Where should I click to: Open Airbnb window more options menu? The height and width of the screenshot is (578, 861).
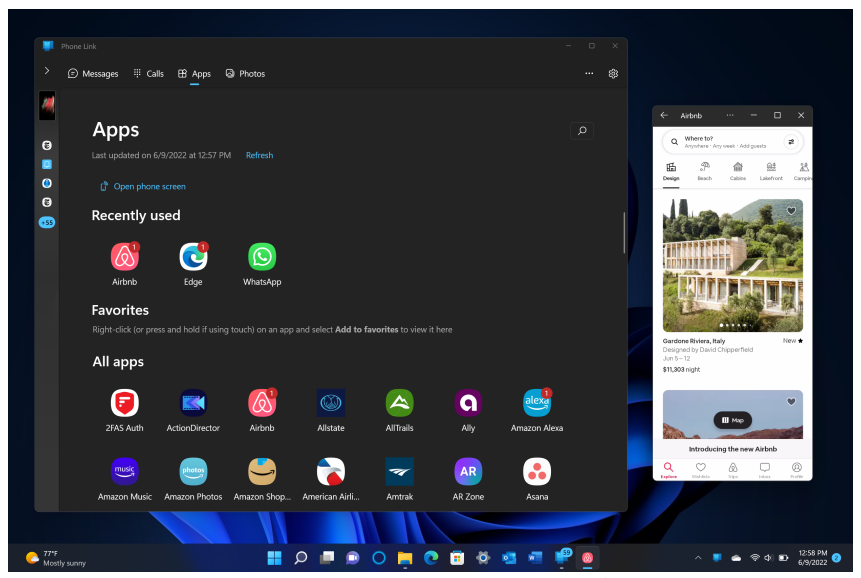[730, 115]
